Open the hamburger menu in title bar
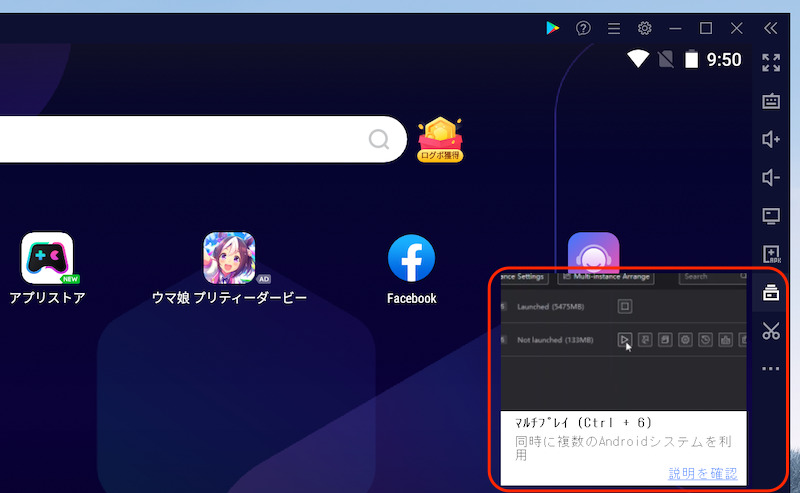The image size is (800, 493). [614, 28]
